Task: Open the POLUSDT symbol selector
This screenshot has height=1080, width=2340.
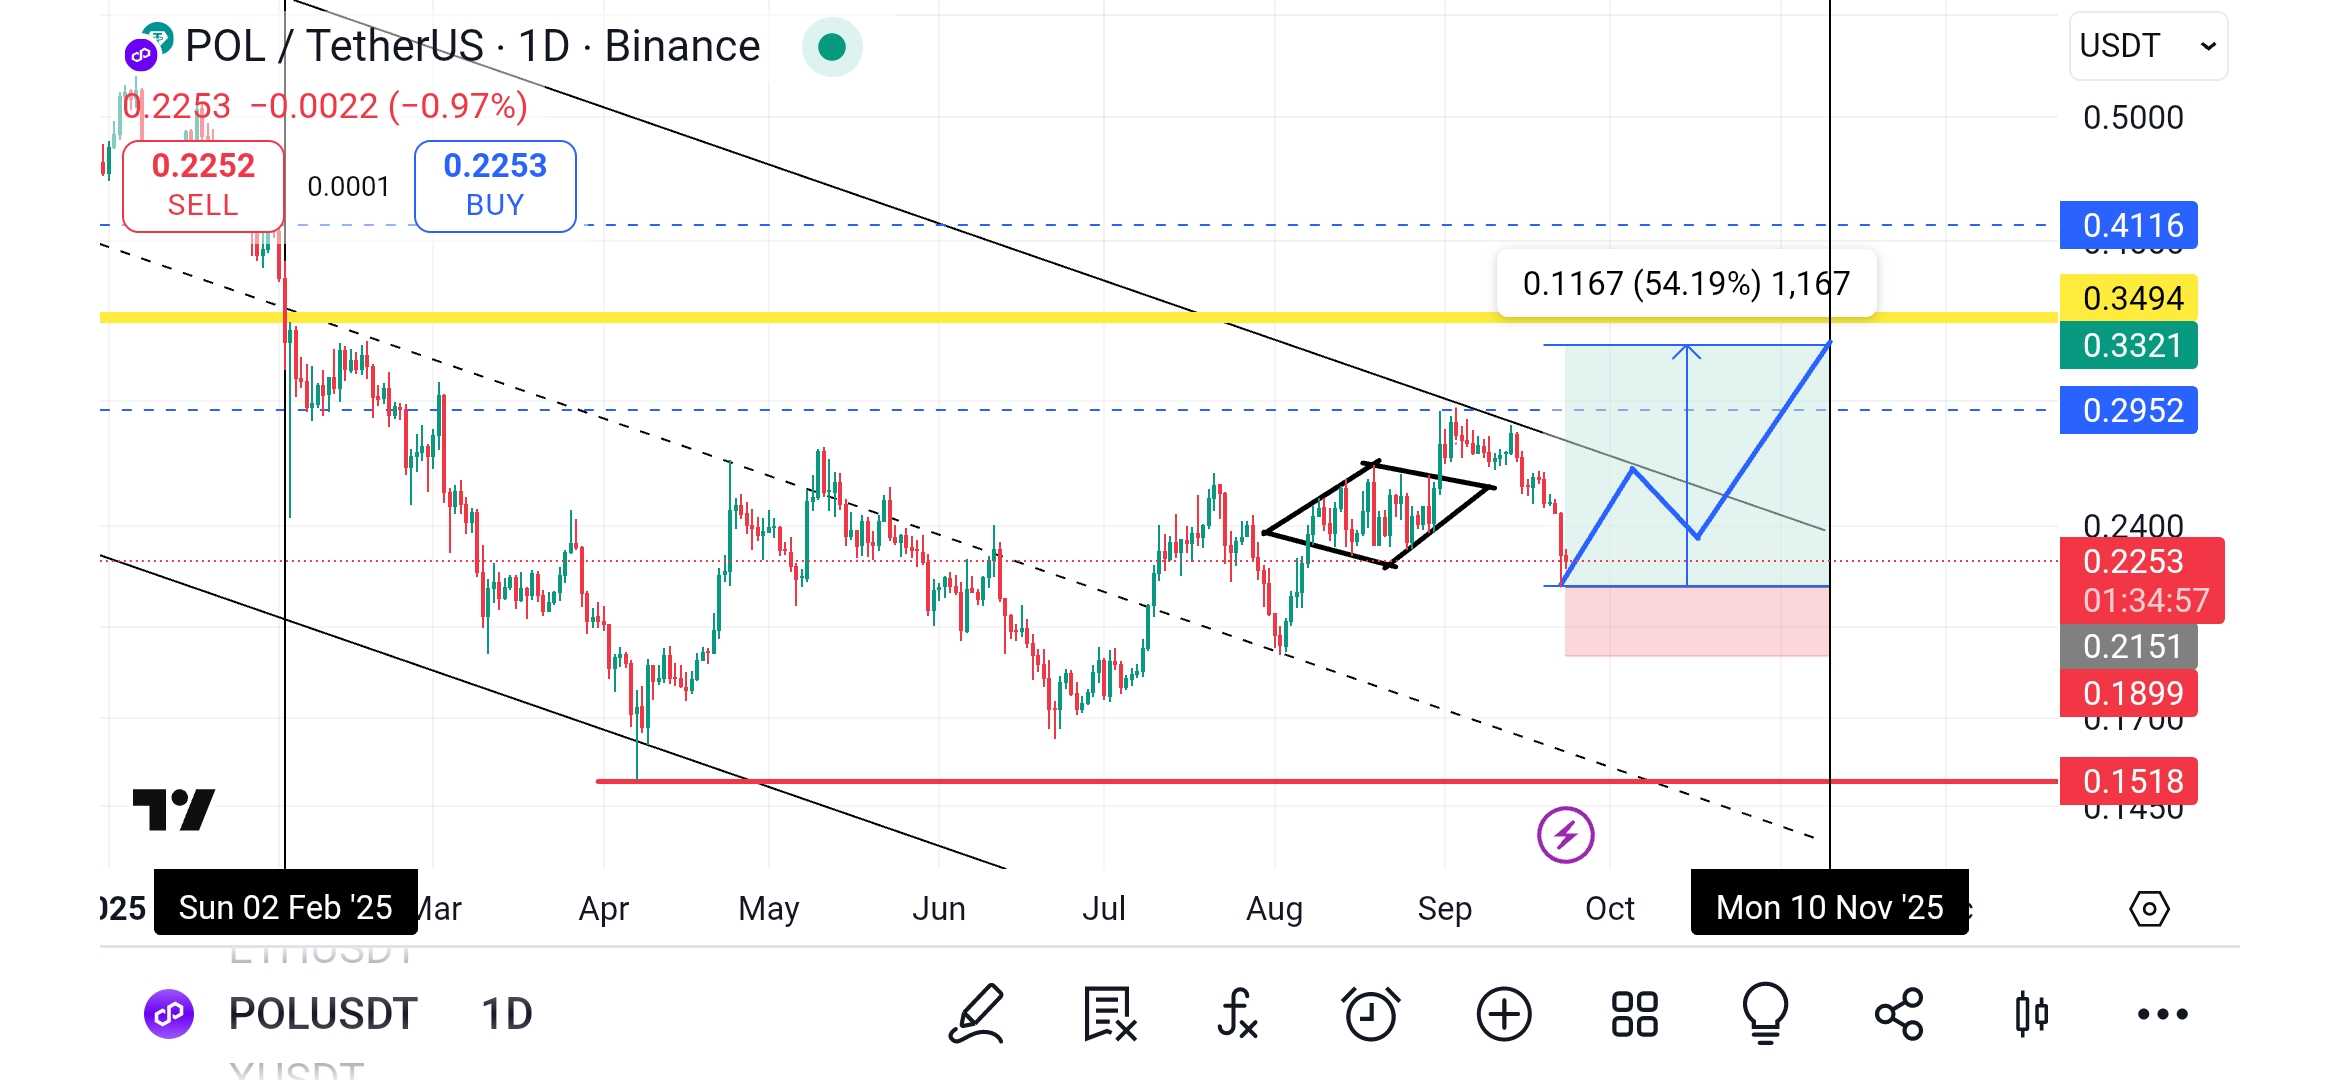Action: pos(322,1014)
